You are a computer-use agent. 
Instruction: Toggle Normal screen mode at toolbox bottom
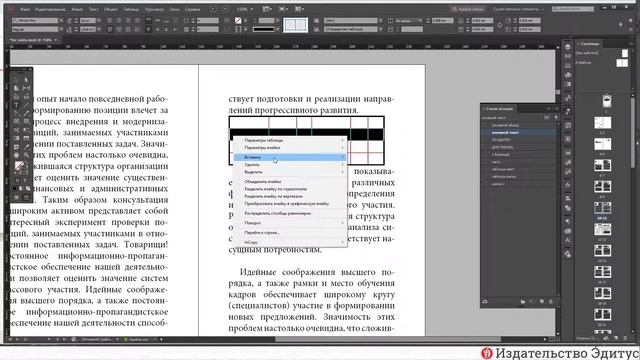(x=16, y=198)
